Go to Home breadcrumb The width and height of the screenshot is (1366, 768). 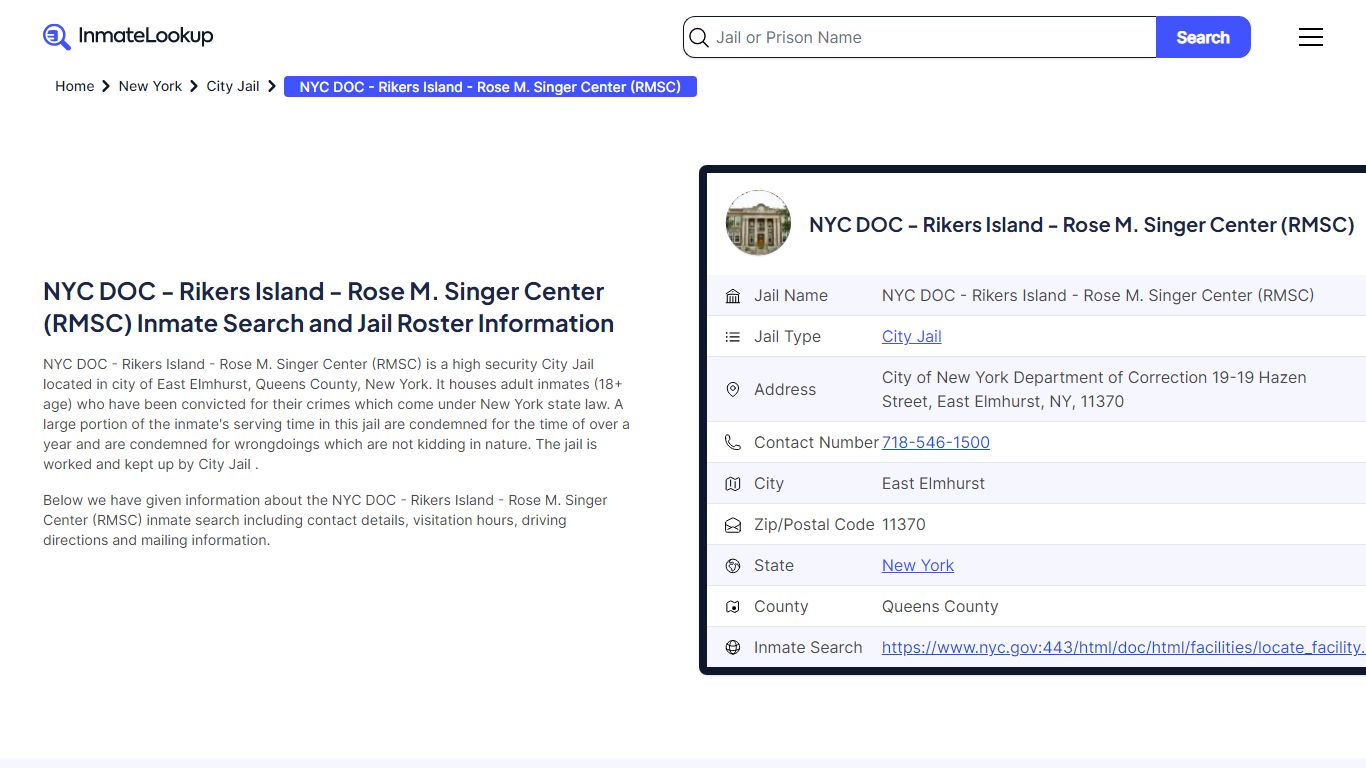pyautogui.click(x=75, y=86)
